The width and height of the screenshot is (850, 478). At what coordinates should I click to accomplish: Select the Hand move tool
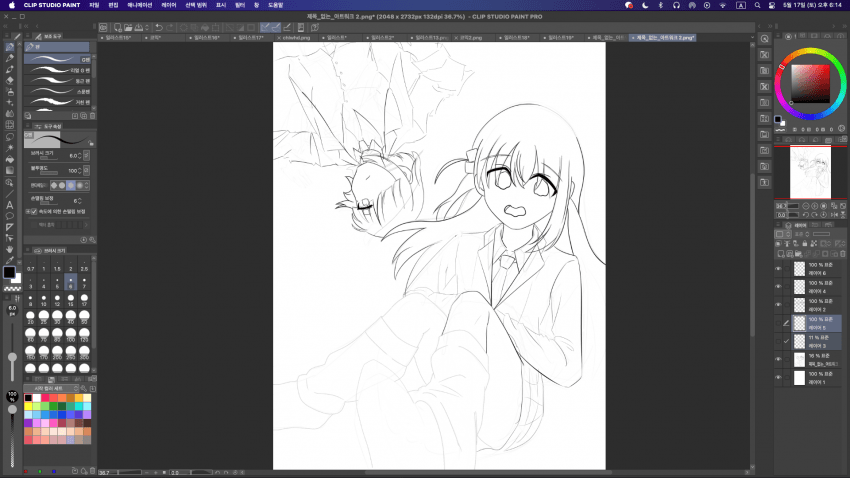pyautogui.click(x=9, y=249)
